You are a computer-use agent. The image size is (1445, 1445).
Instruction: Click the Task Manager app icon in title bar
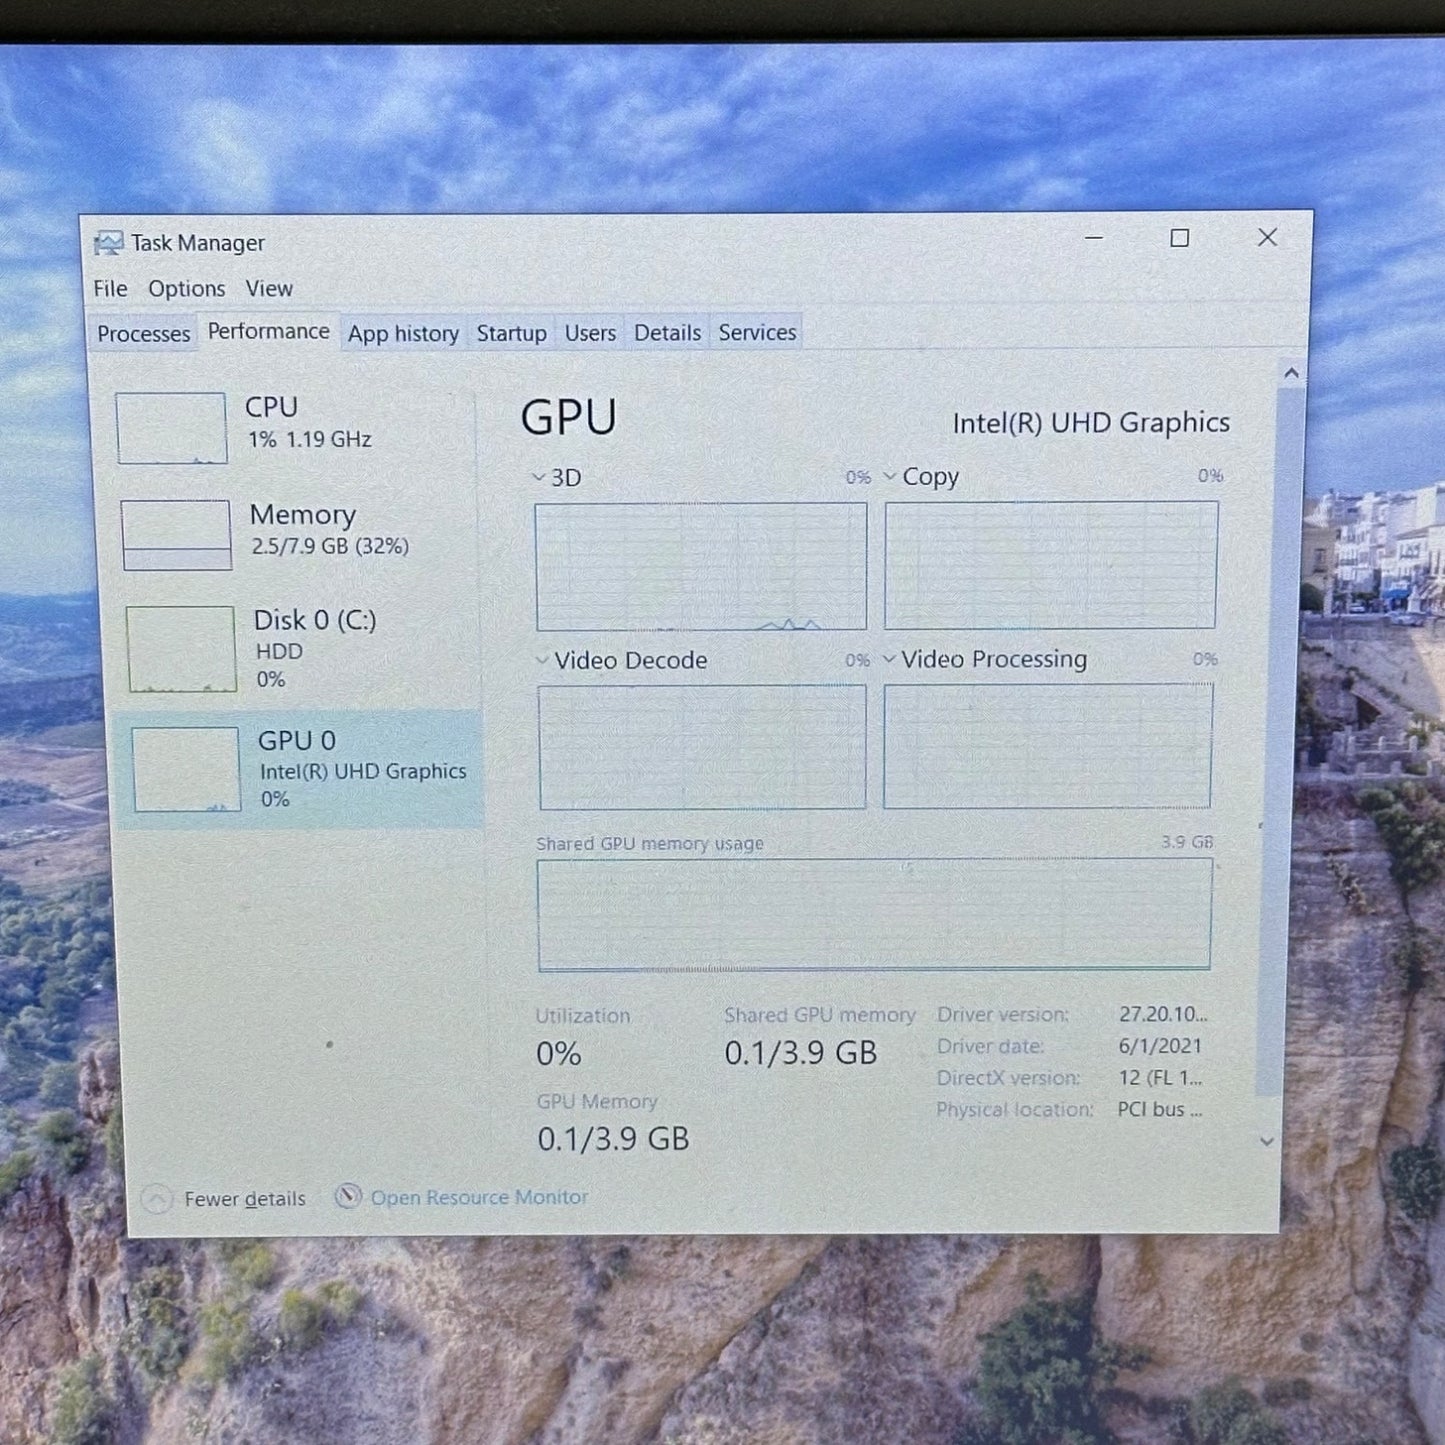click(108, 243)
